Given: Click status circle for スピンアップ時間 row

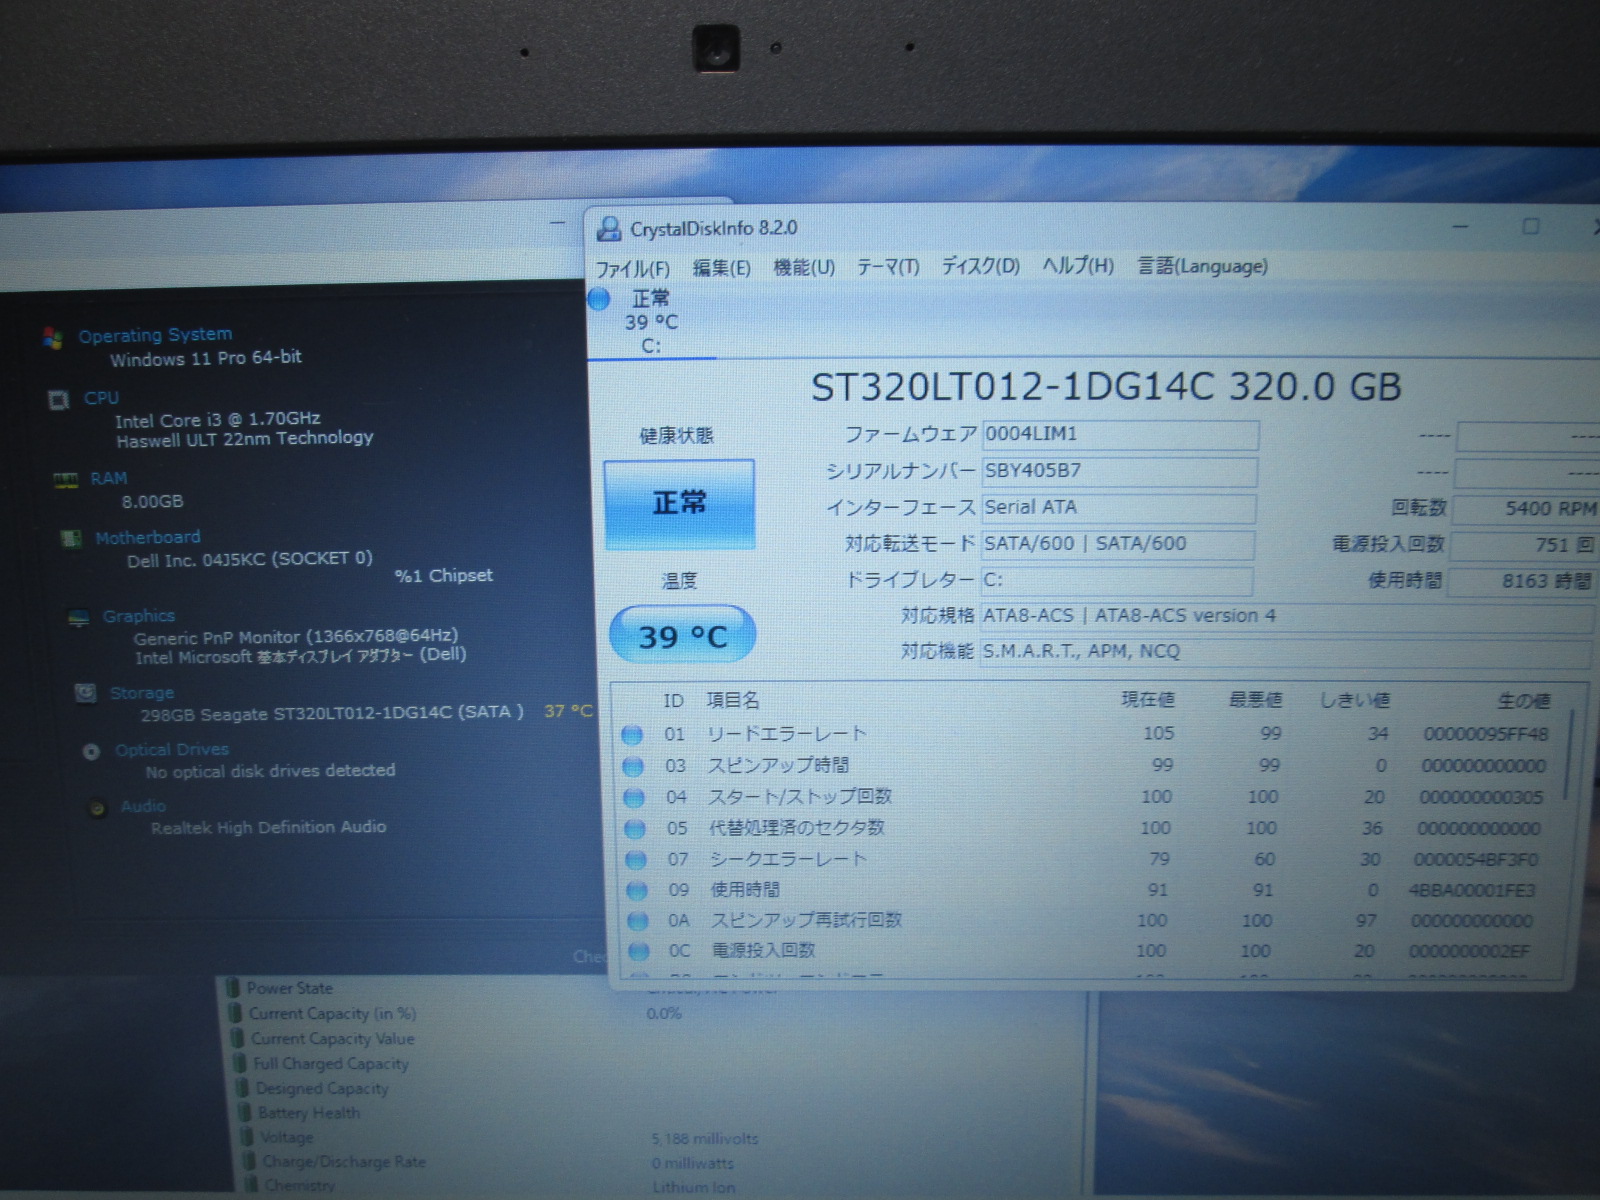Looking at the screenshot, I should click(633, 766).
